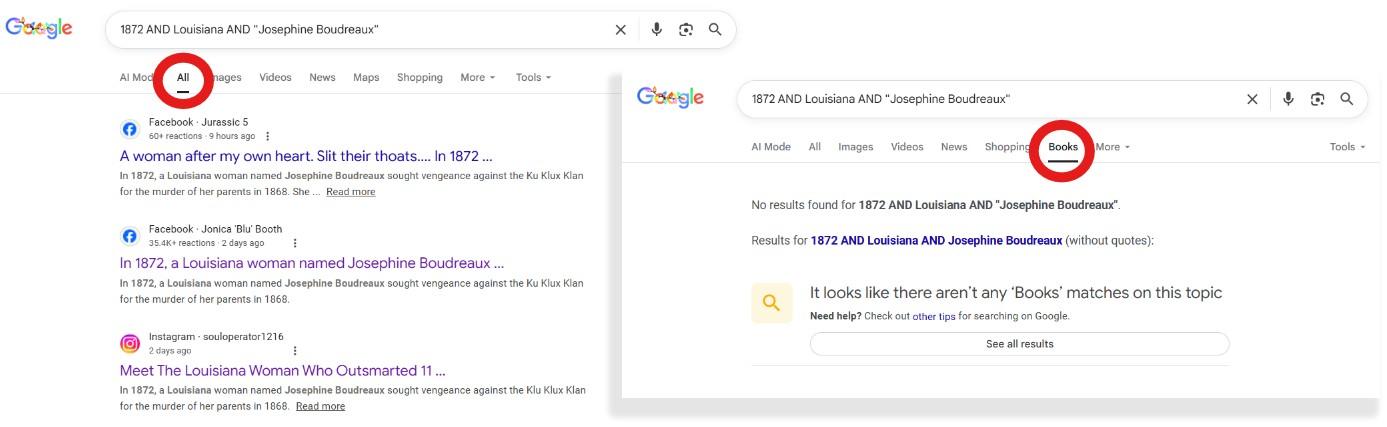This screenshot has width=1387, height=427.
Task: Click the Google Lens camera icon in right search bar
Action: 1317,99
